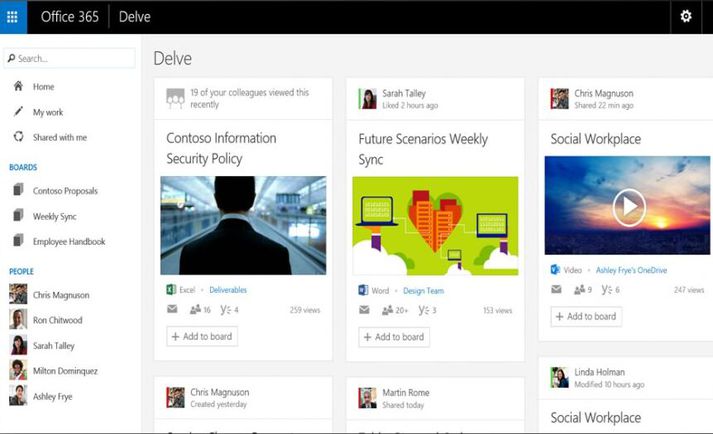Select Milton Dominquez name in People list
The image size is (713, 434).
pyautogui.click(x=65, y=371)
